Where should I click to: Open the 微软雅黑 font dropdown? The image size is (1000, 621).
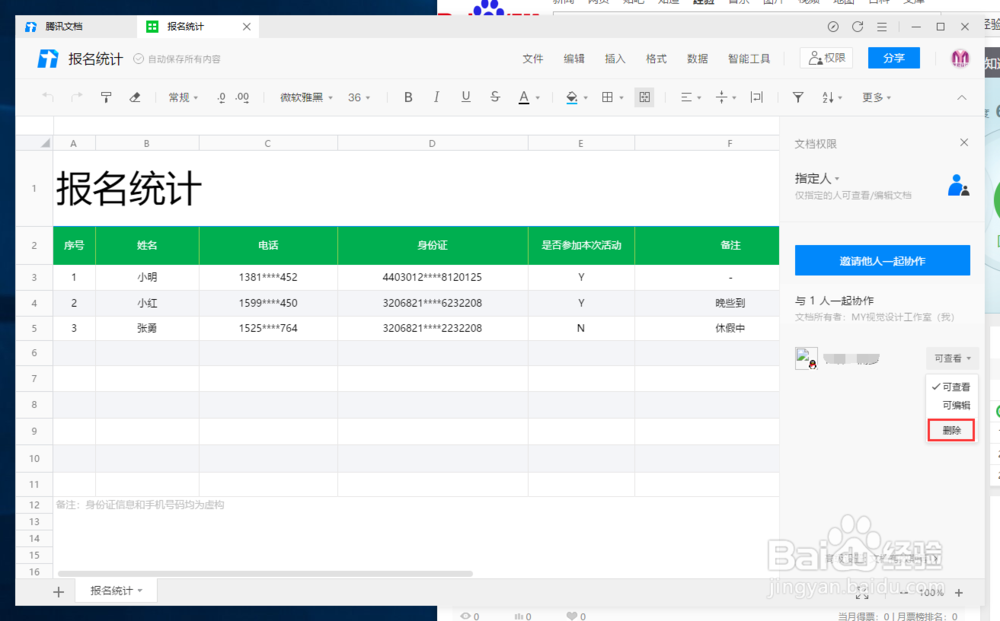(306, 97)
